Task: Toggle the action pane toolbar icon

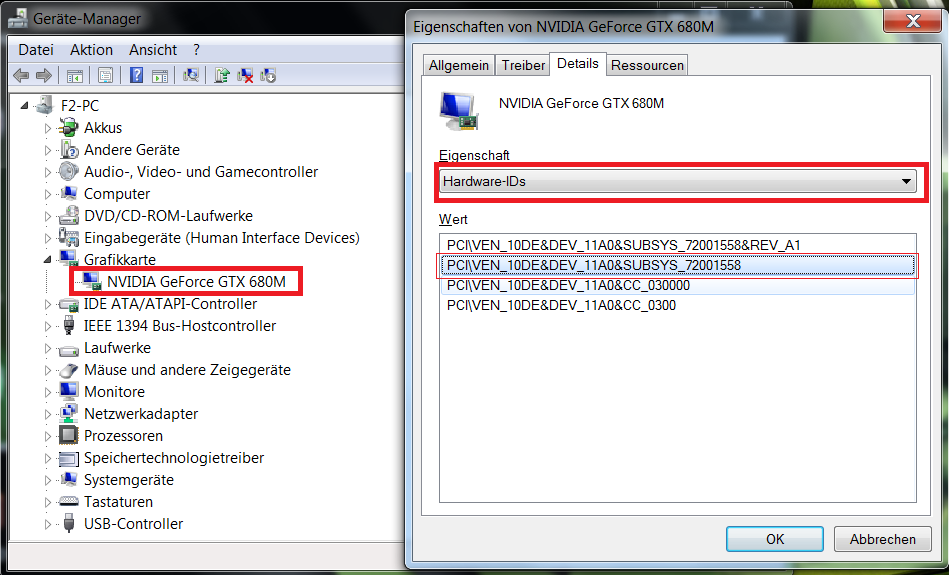Action: coord(160,76)
